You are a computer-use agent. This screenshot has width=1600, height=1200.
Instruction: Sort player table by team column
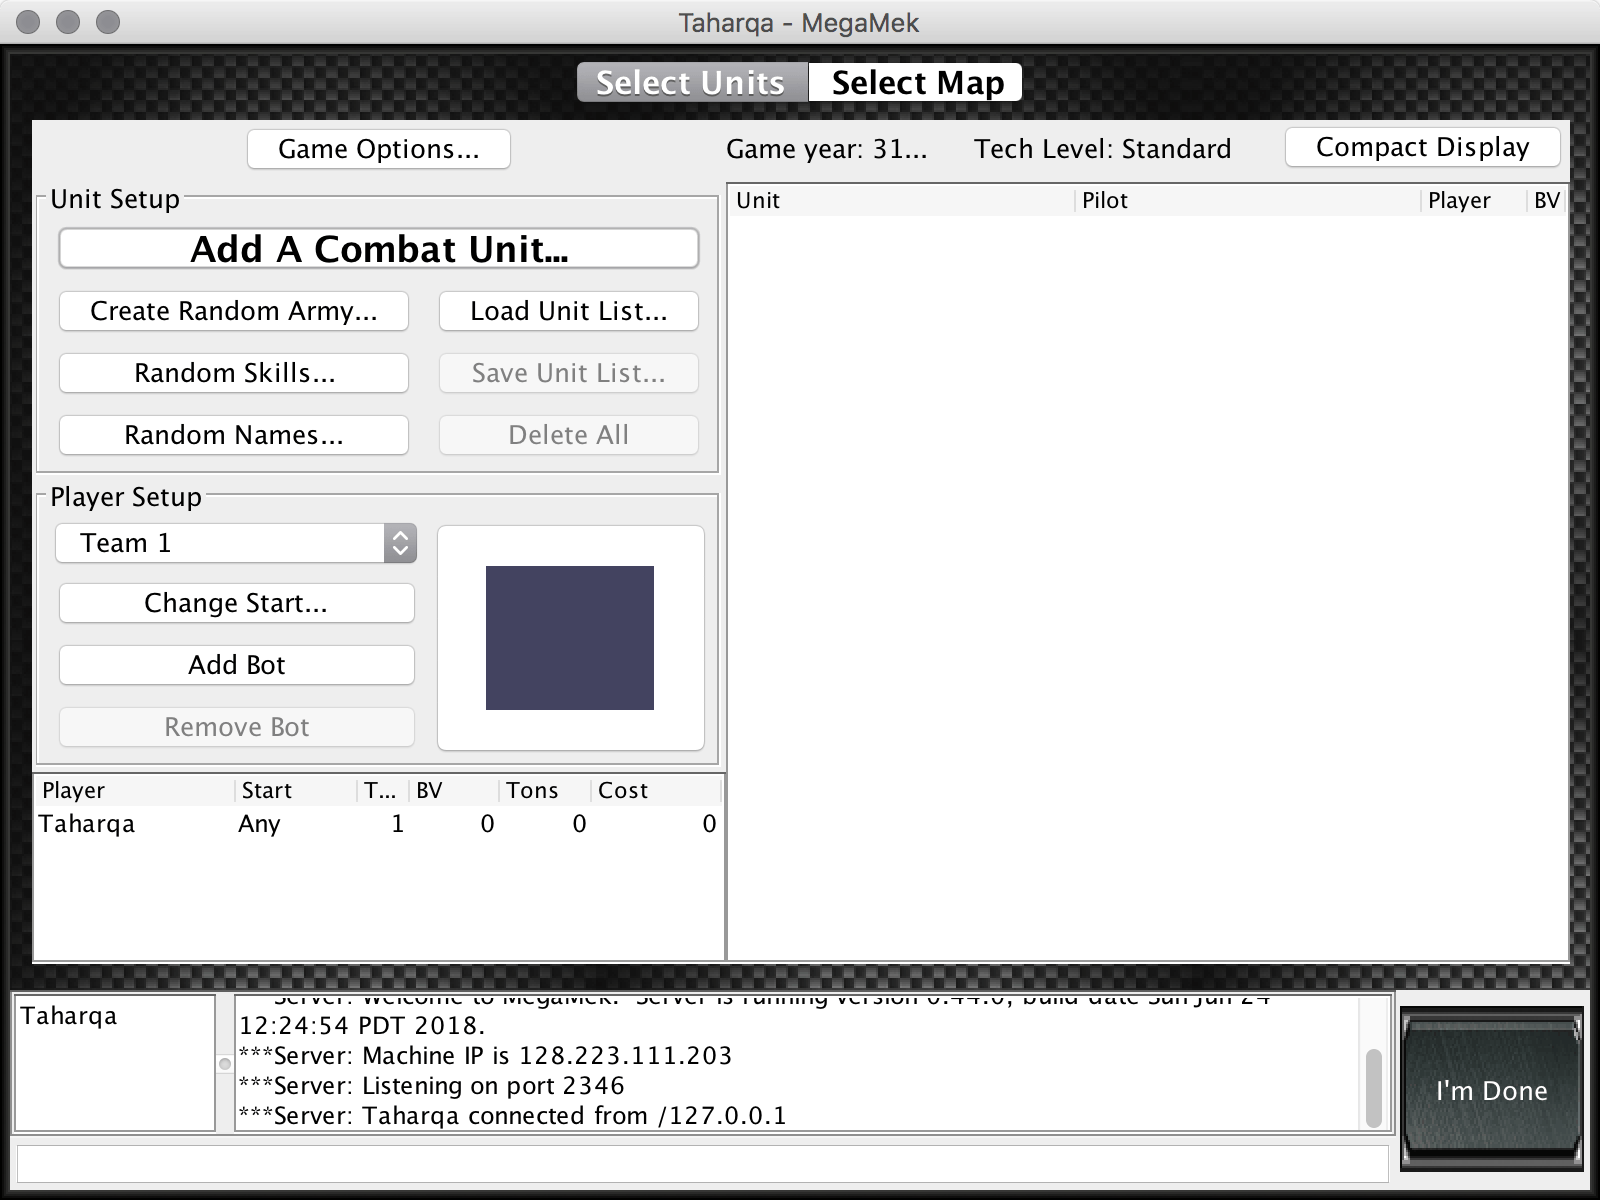tap(383, 790)
